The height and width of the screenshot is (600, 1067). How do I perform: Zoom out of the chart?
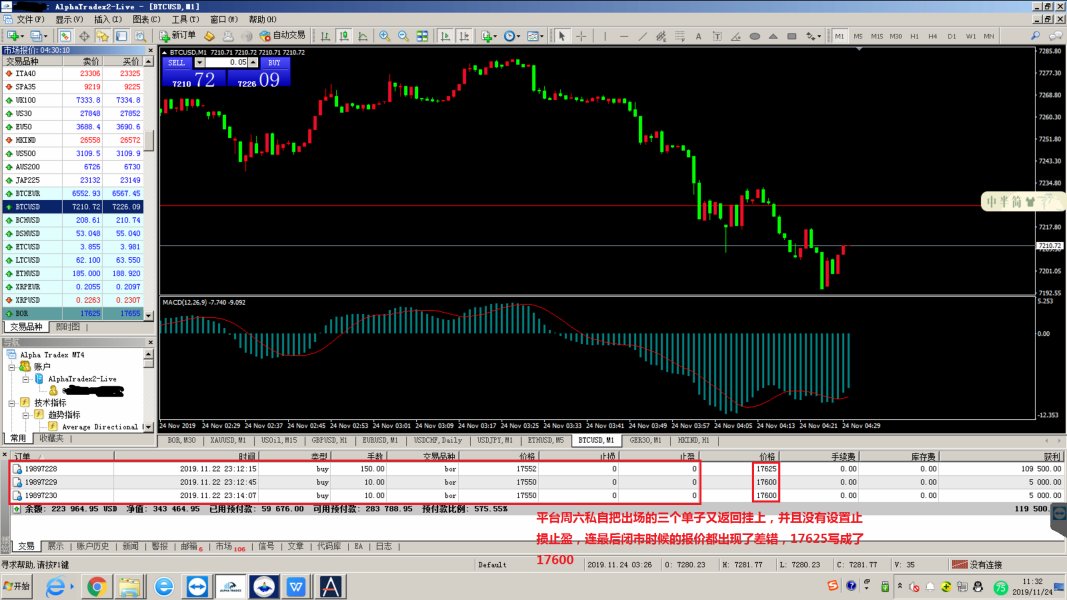point(403,36)
